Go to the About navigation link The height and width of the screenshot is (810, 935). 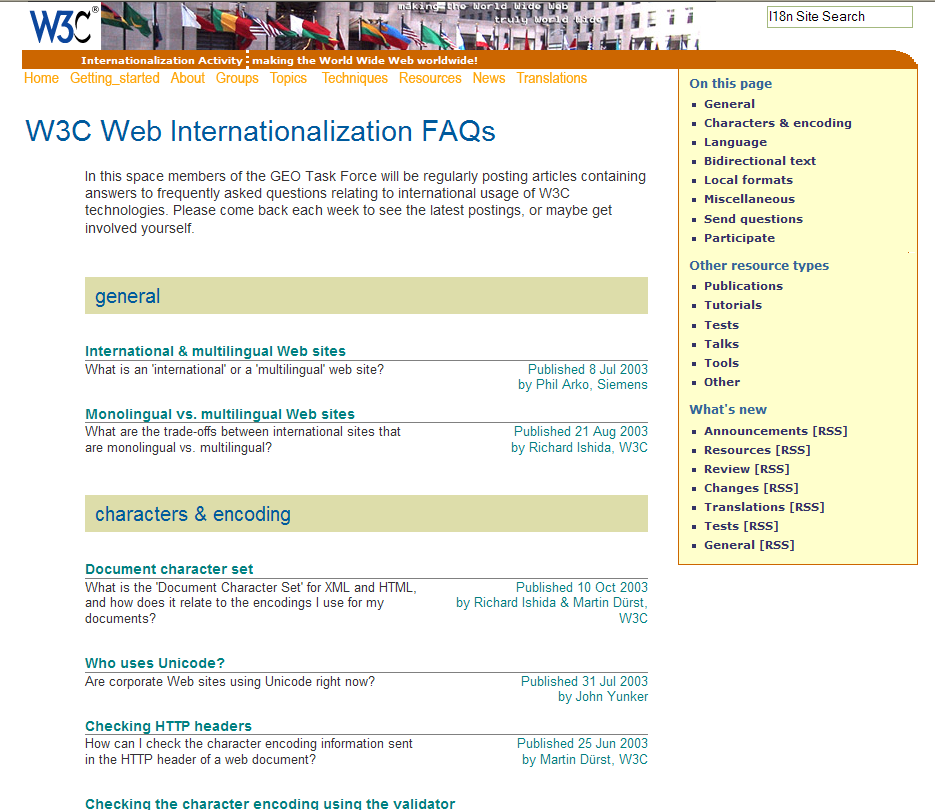pos(187,78)
